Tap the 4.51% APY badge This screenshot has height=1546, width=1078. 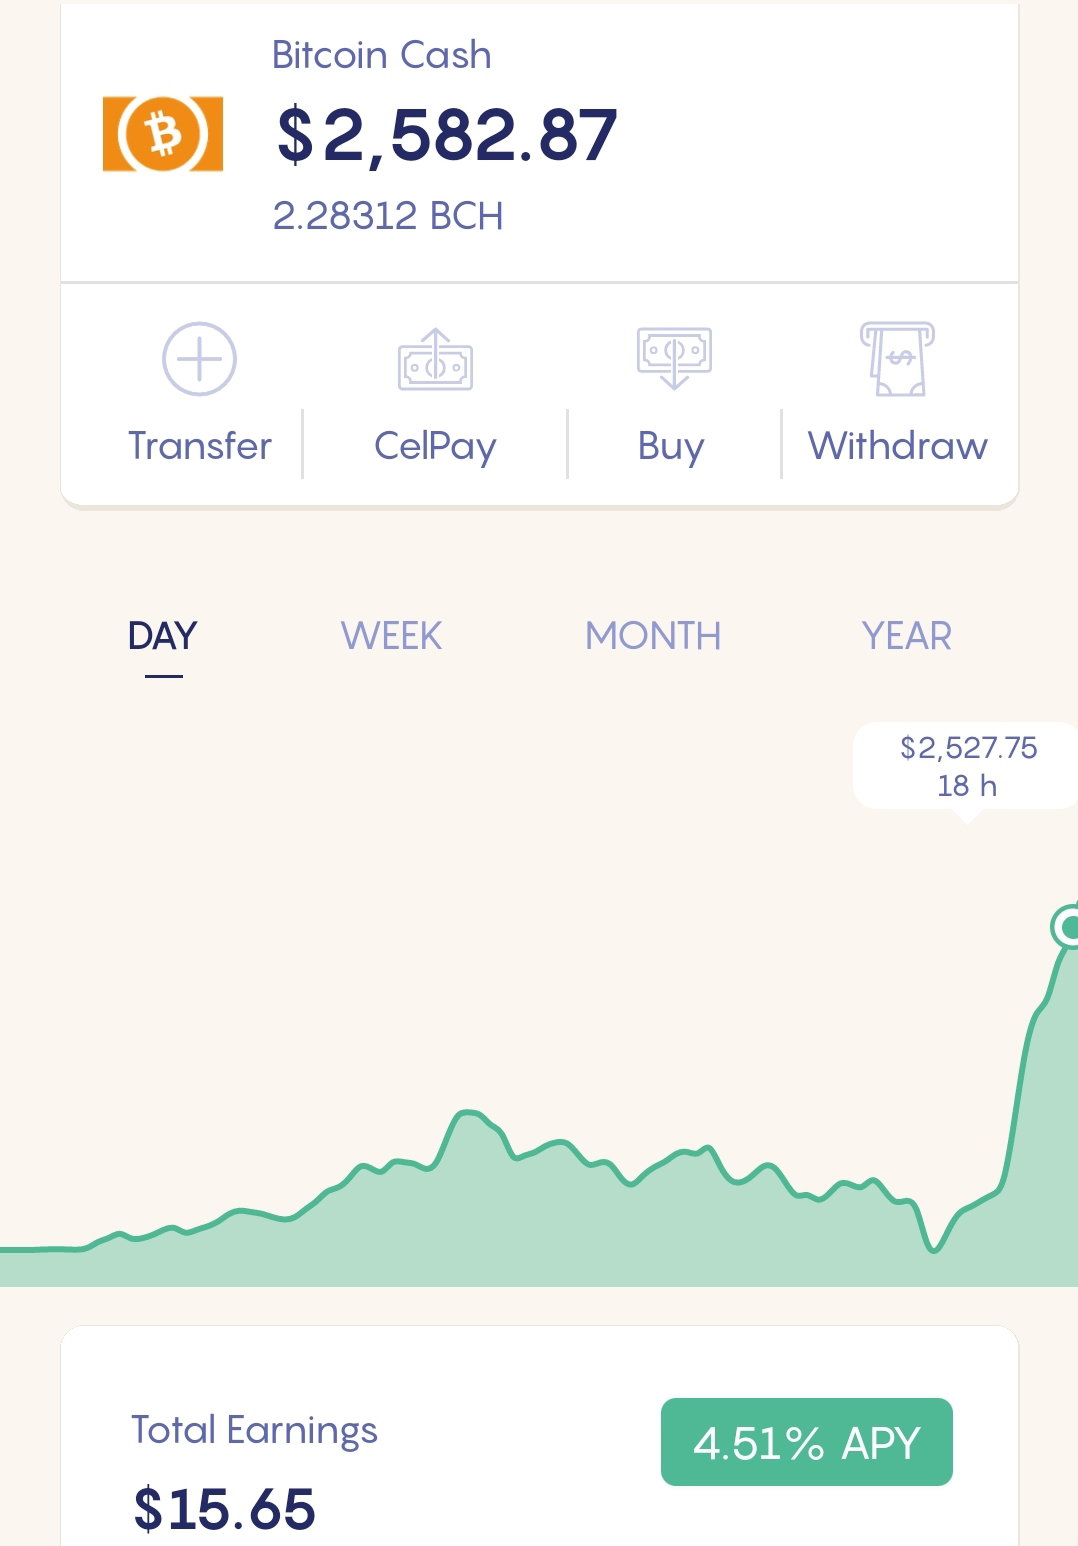pyautogui.click(x=807, y=1442)
